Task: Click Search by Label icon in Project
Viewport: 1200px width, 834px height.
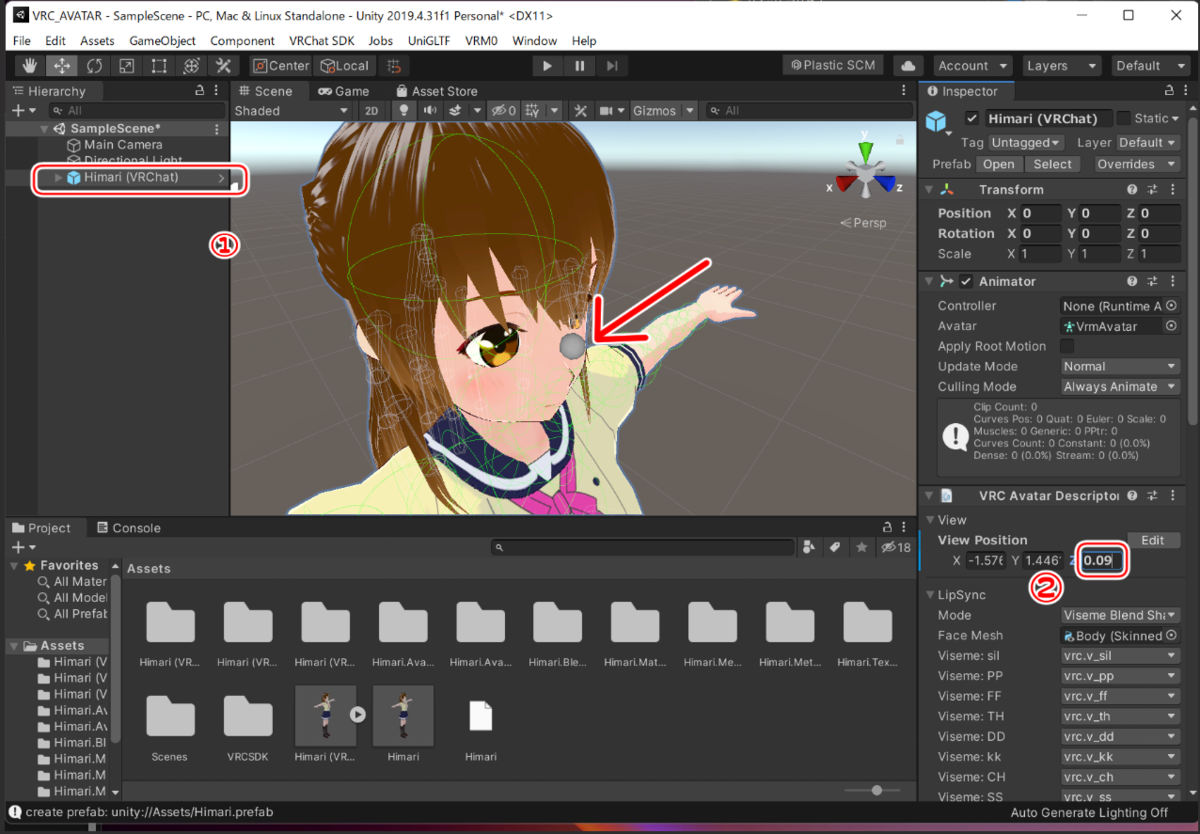Action: click(x=836, y=547)
